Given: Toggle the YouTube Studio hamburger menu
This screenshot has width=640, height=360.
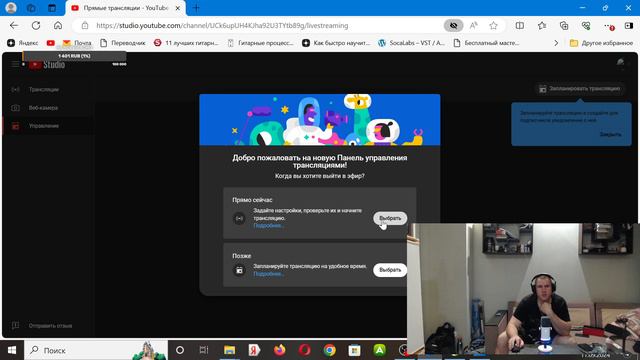Looking at the screenshot, I should (15, 64).
